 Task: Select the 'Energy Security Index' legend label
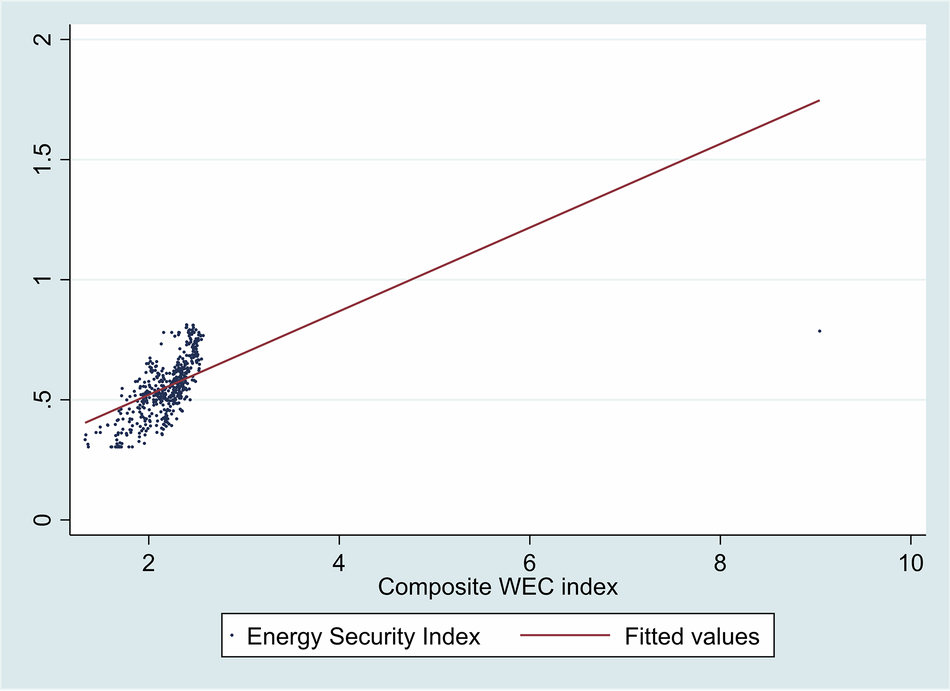pyautogui.click(x=363, y=636)
